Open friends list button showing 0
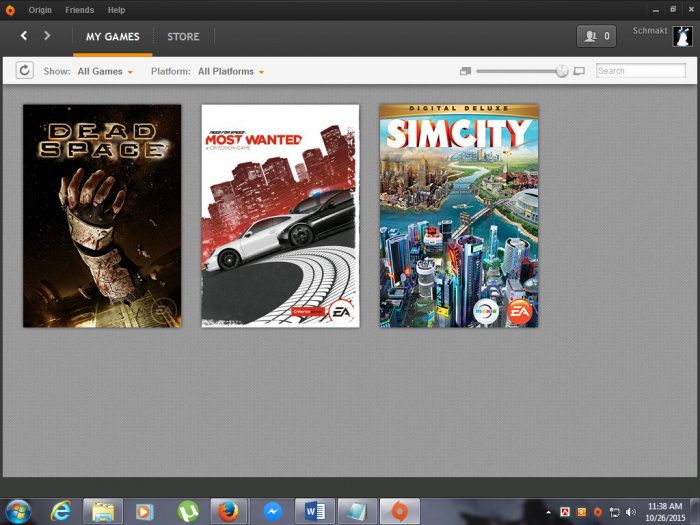 tap(596, 36)
